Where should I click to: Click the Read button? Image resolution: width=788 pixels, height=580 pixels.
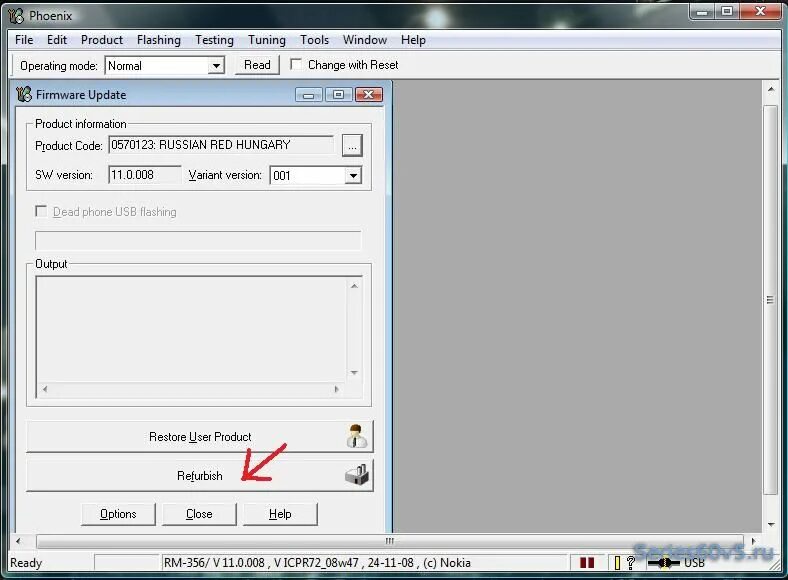pyautogui.click(x=257, y=65)
